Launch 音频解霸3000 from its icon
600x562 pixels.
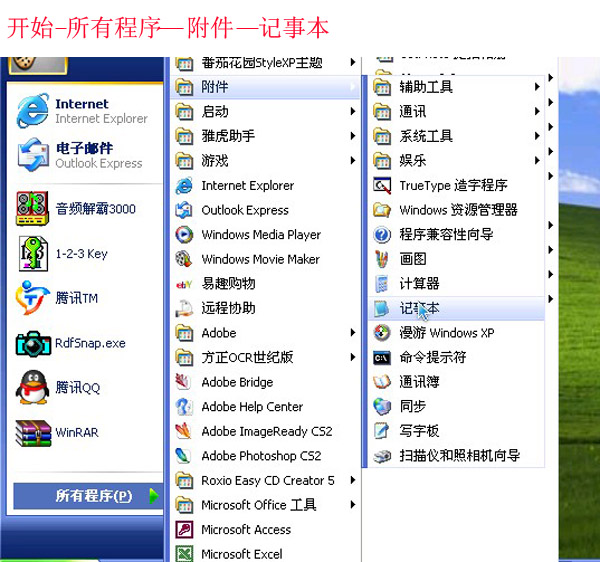(x=32, y=209)
